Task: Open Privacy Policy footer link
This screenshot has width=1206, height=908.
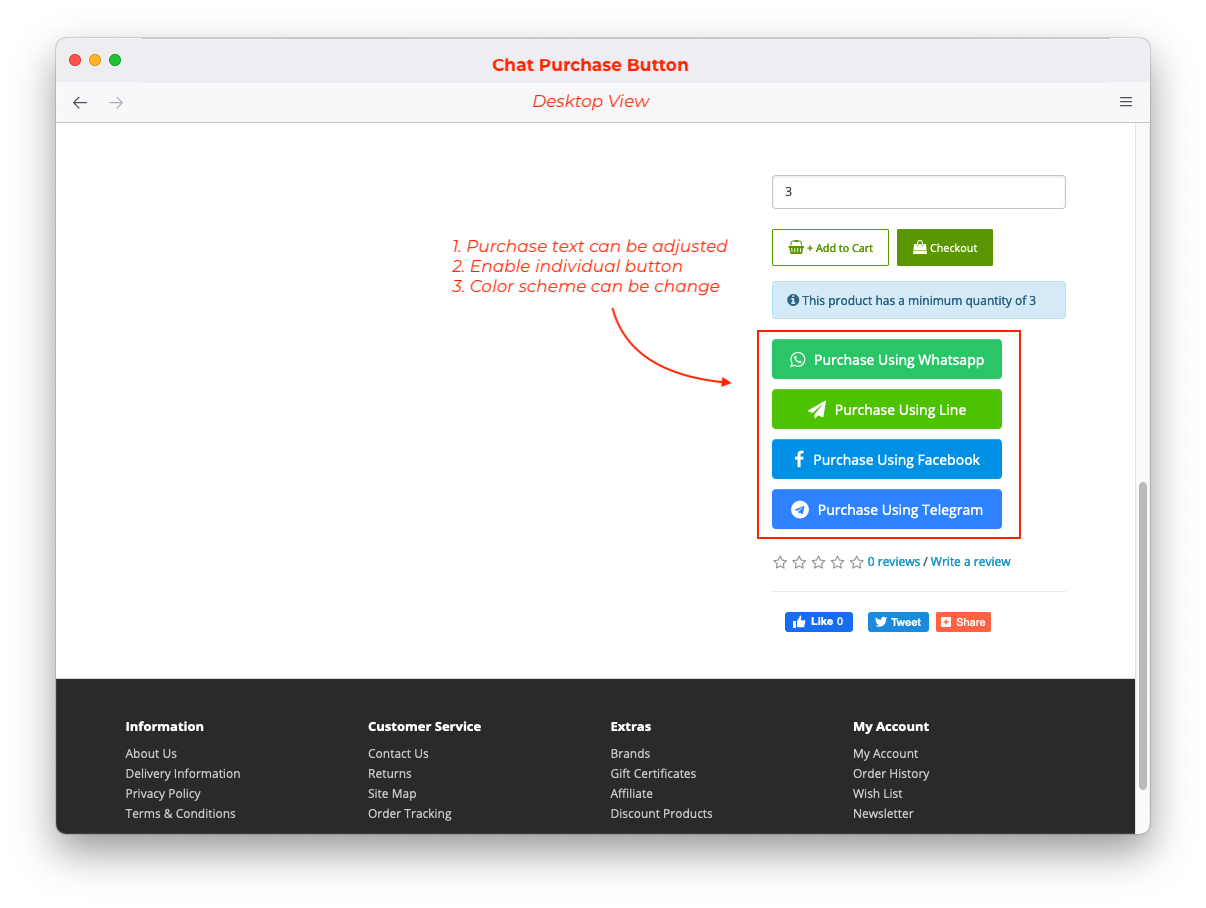Action: (163, 794)
